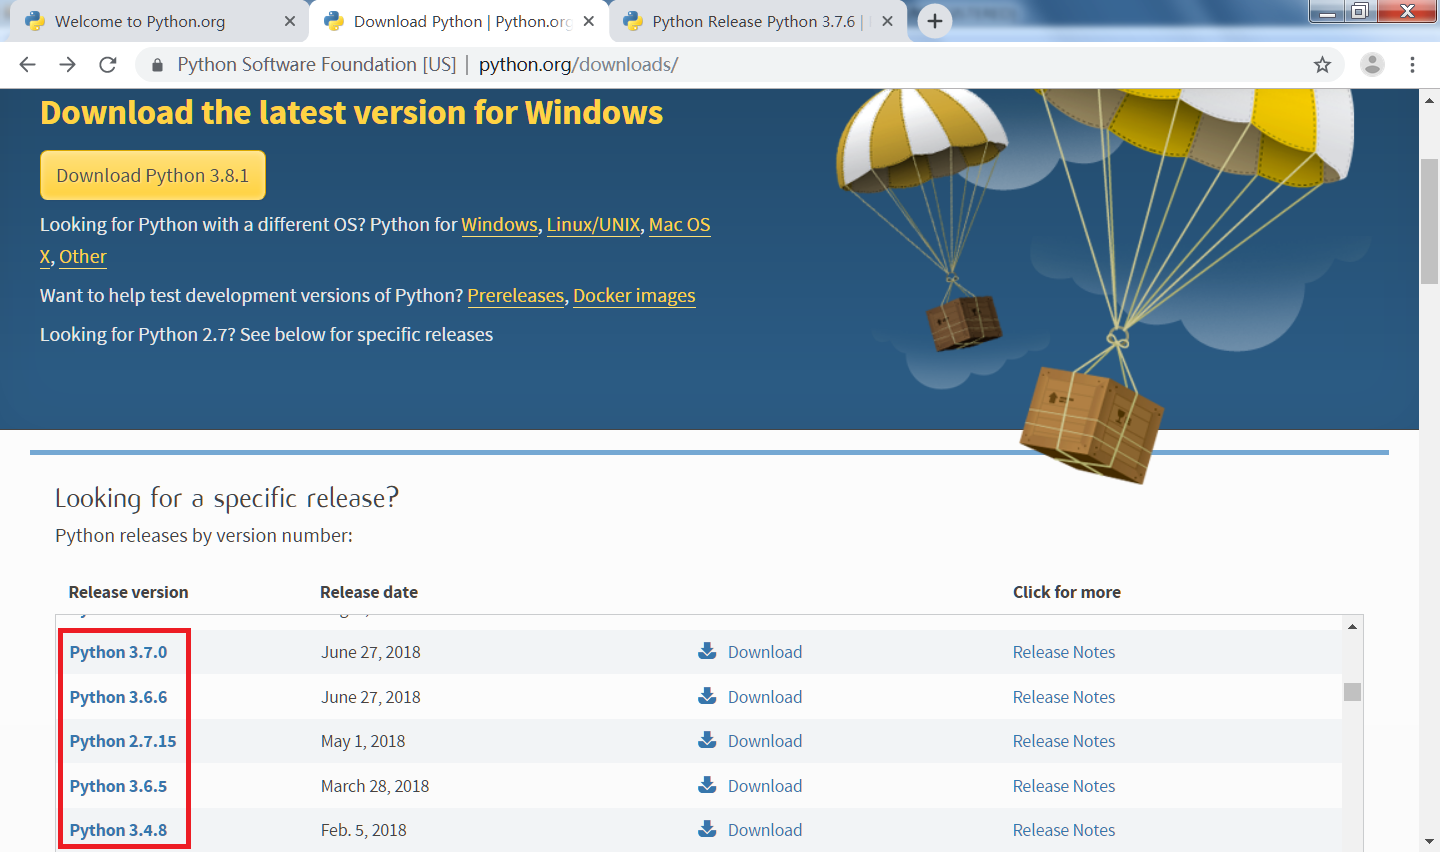Click the Release version column header
This screenshot has width=1440, height=852.
[128, 592]
